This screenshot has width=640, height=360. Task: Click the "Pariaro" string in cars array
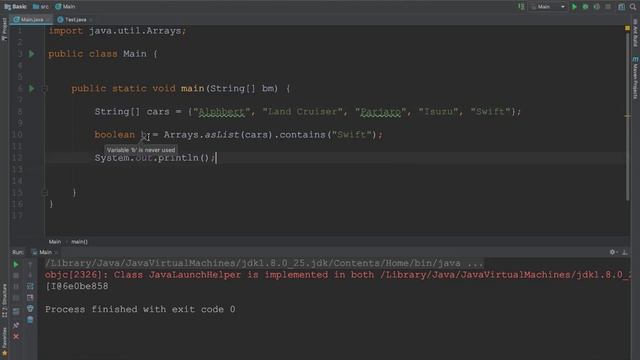click(381, 111)
